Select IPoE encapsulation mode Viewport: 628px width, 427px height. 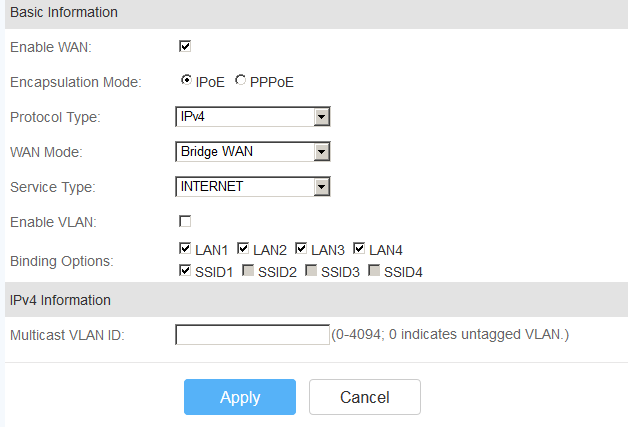(x=186, y=80)
